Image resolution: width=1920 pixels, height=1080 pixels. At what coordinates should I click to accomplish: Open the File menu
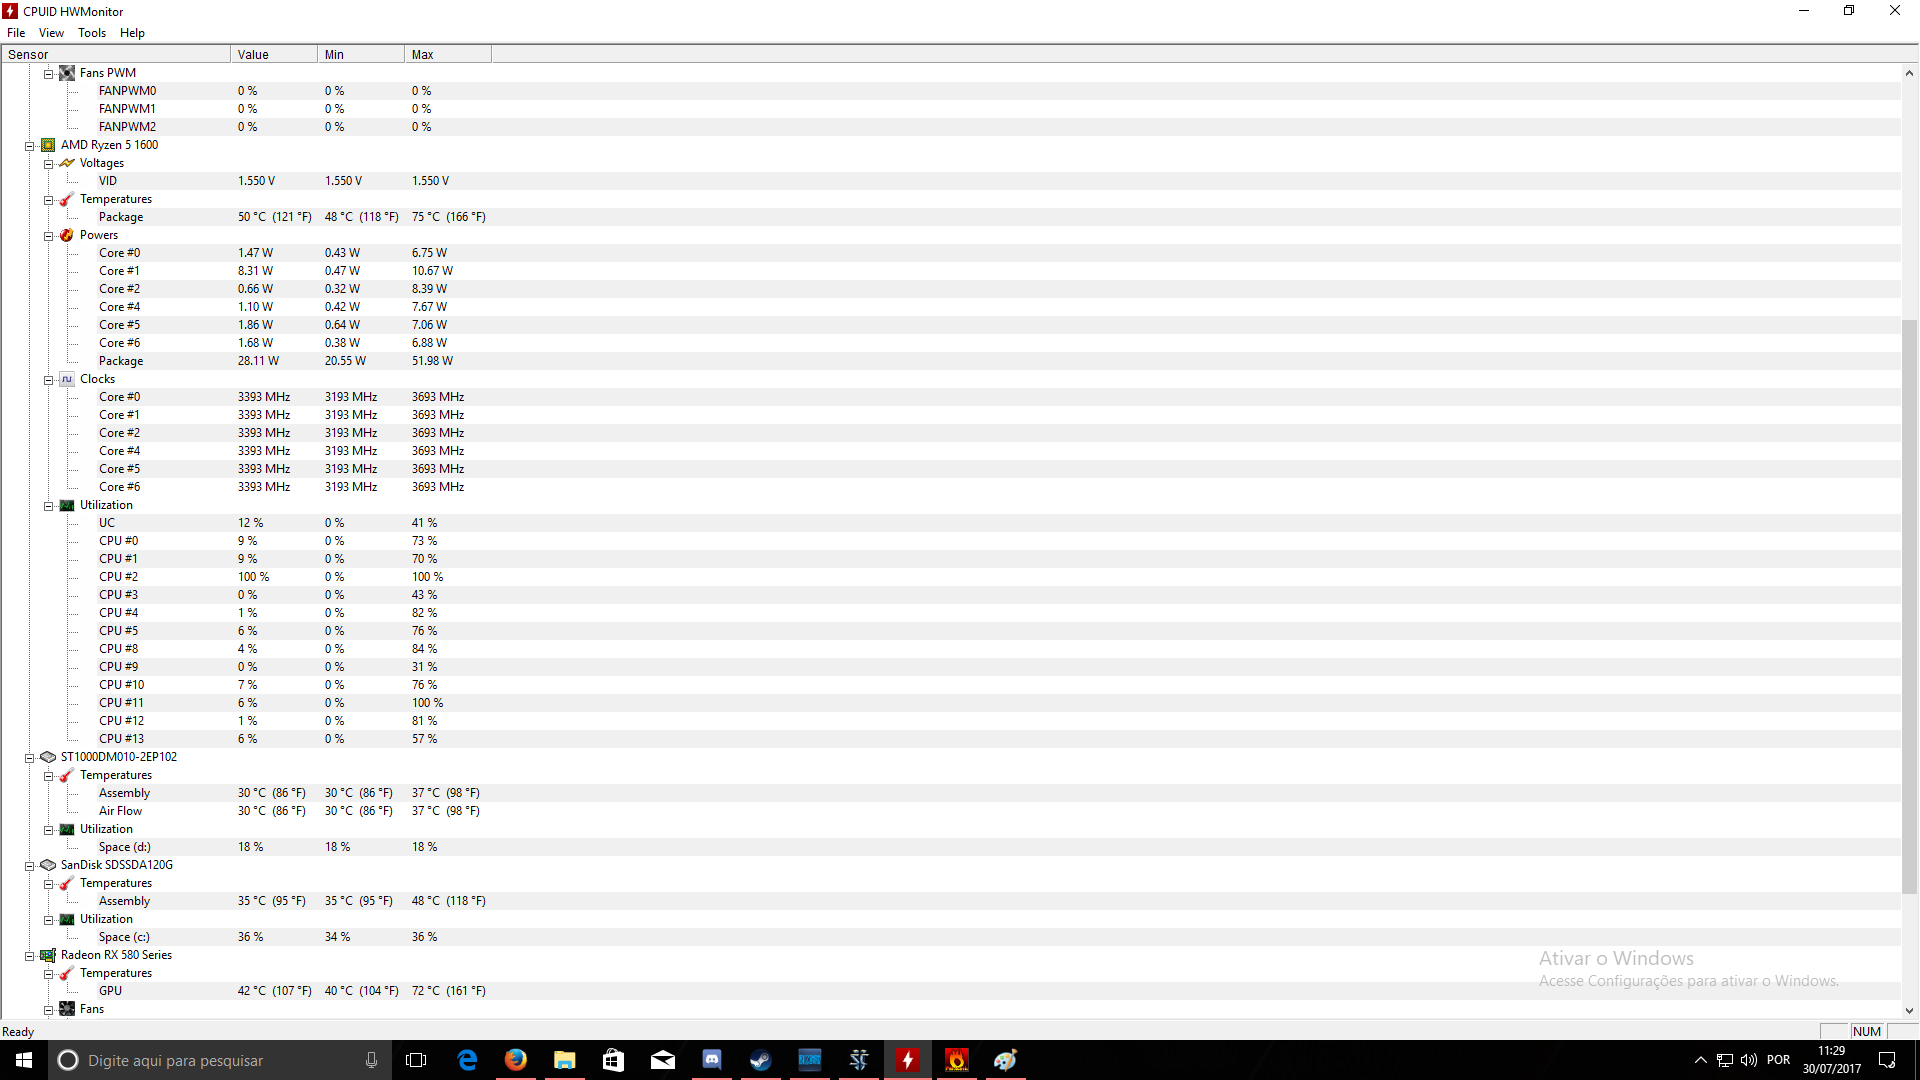point(16,33)
